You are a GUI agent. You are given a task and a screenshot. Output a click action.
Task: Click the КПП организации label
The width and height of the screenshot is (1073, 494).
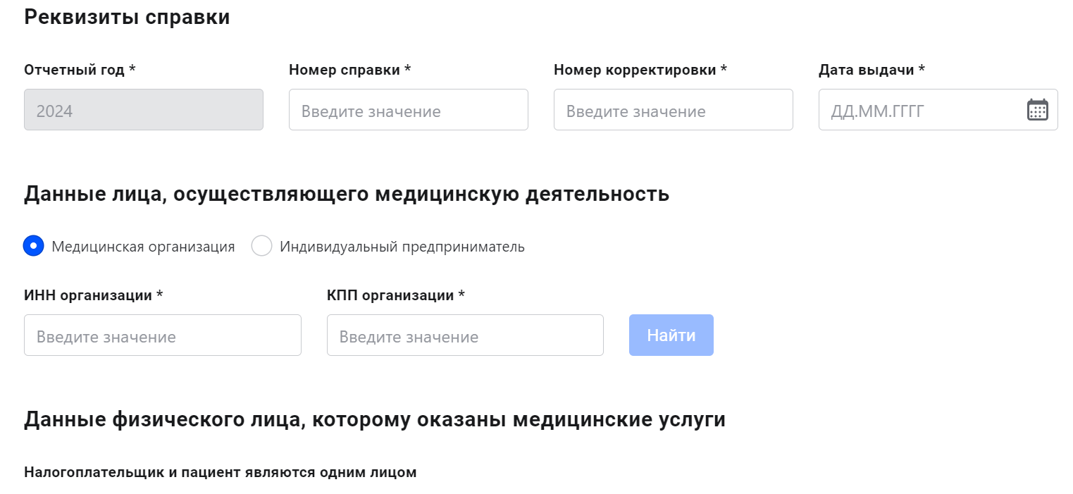pyautogui.click(x=396, y=295)
